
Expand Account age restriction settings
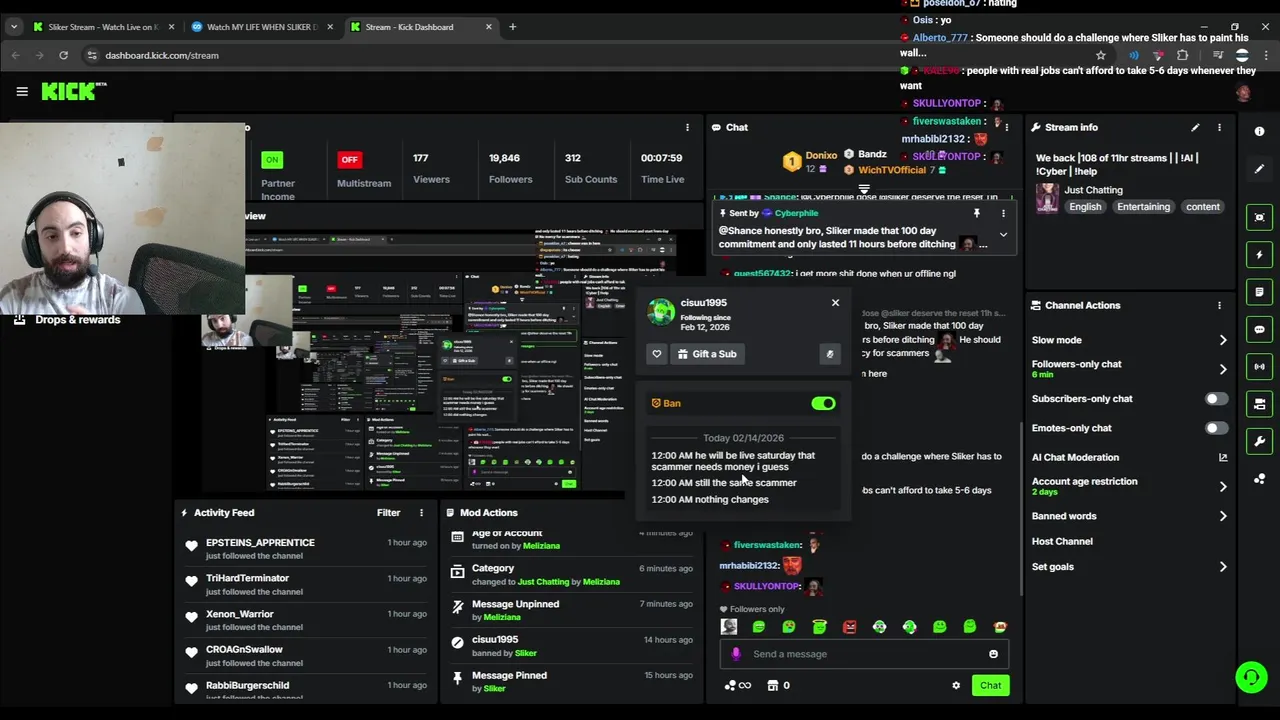pos(1222,487)
